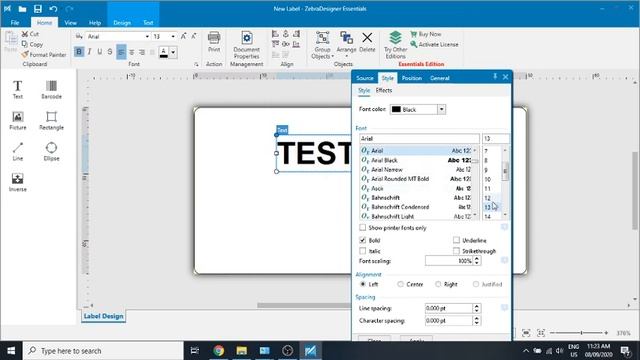Click zoom slider handle in status bar

coord(582,333)
